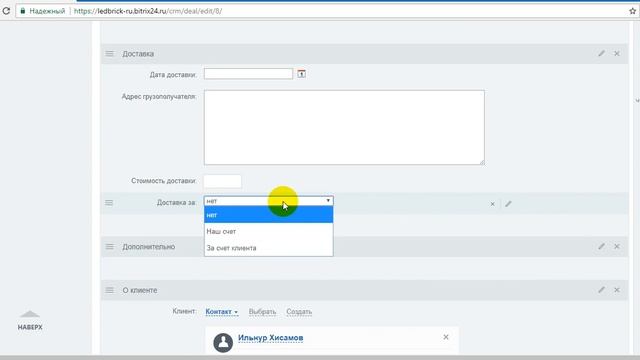The height and width of the screenshot is (360, 640).
Task: Click the НАВЕРХ back-to-top button
Action: [x=30, y=320]
